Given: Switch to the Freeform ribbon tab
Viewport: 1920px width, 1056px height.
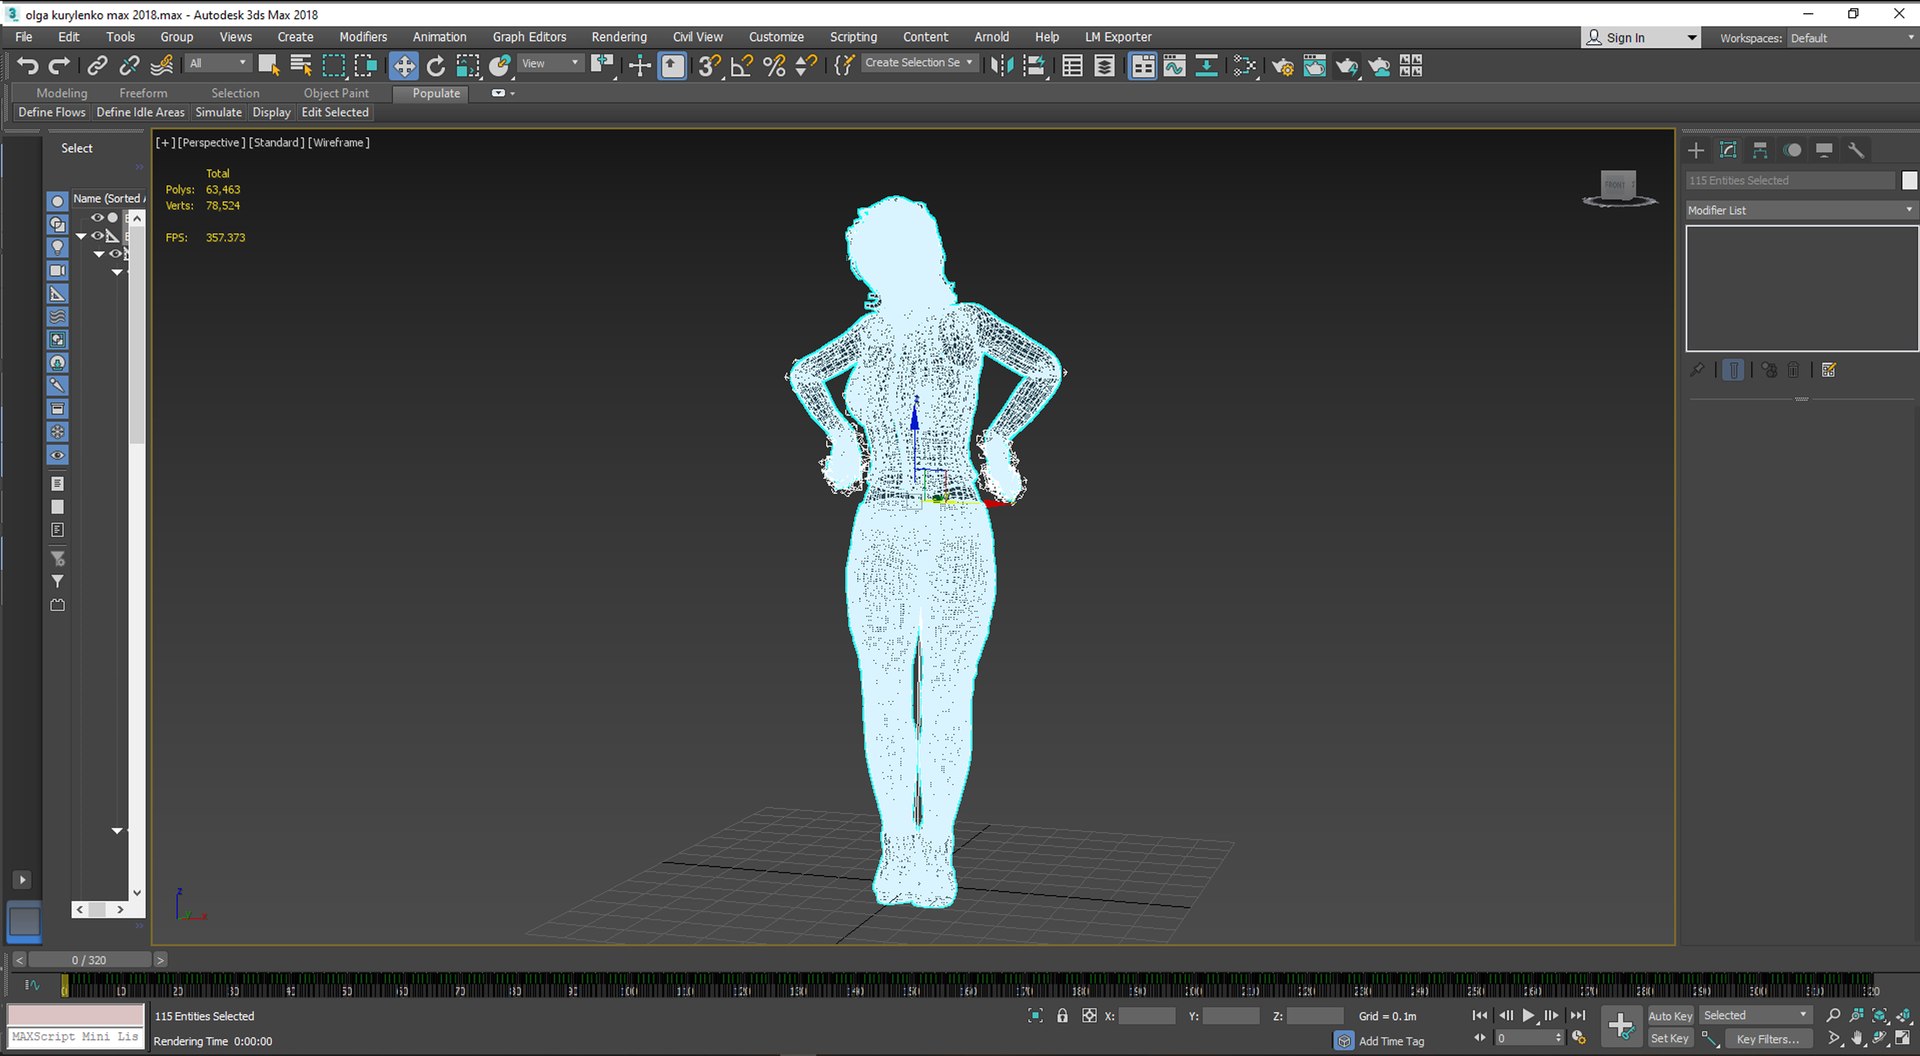Looking at the screenshot, I should (143, 93).
